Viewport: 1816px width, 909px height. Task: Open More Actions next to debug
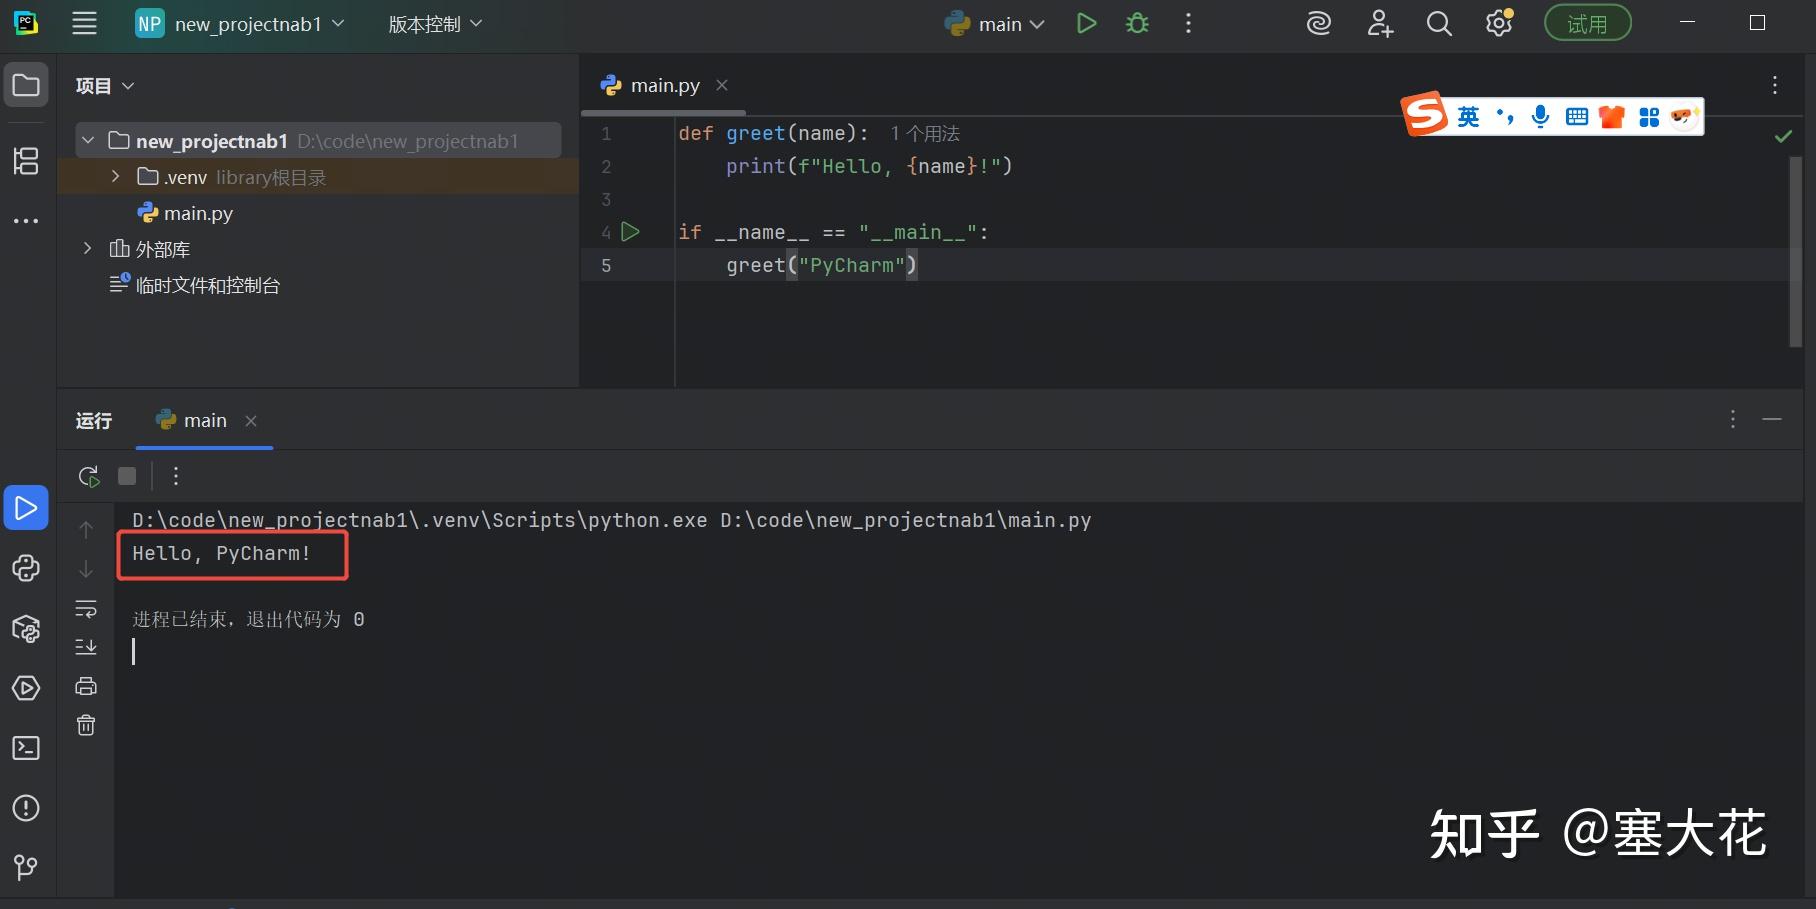pos(1188,23)
